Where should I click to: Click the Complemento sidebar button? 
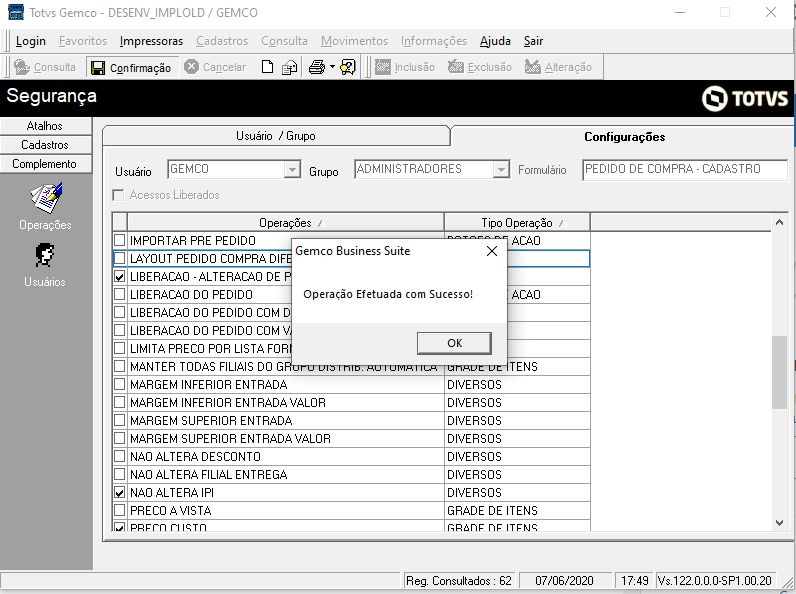click(45, 164)
